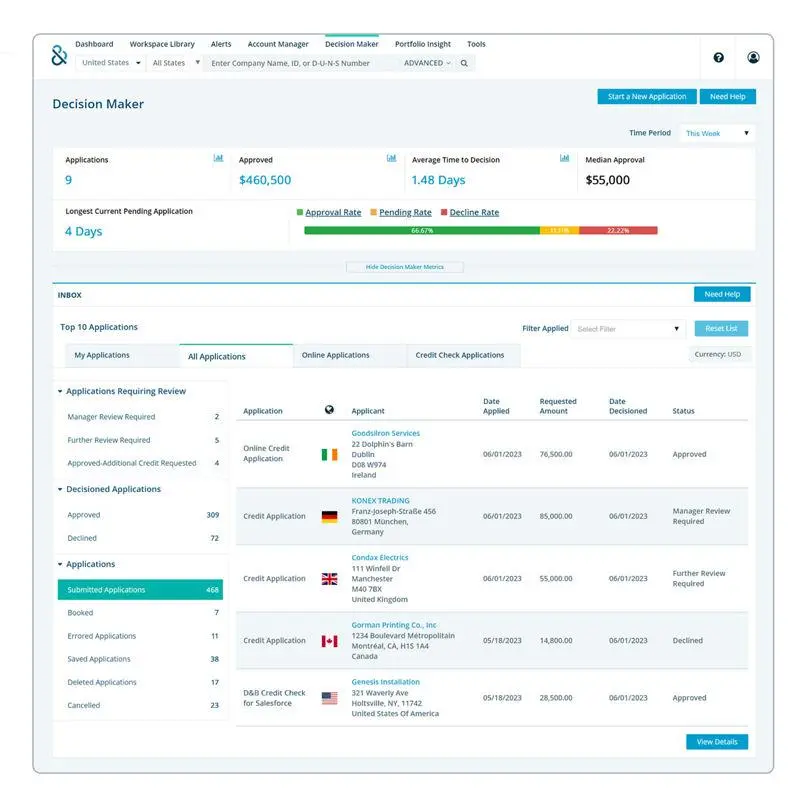Select the Decision Maker menu item
The width and height of the screenshot is (800, 800).
[x=352, y=44]
